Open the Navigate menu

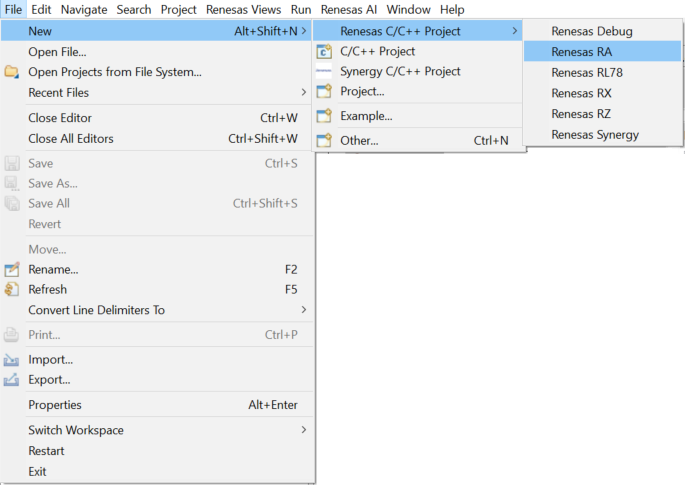(84, 9)
